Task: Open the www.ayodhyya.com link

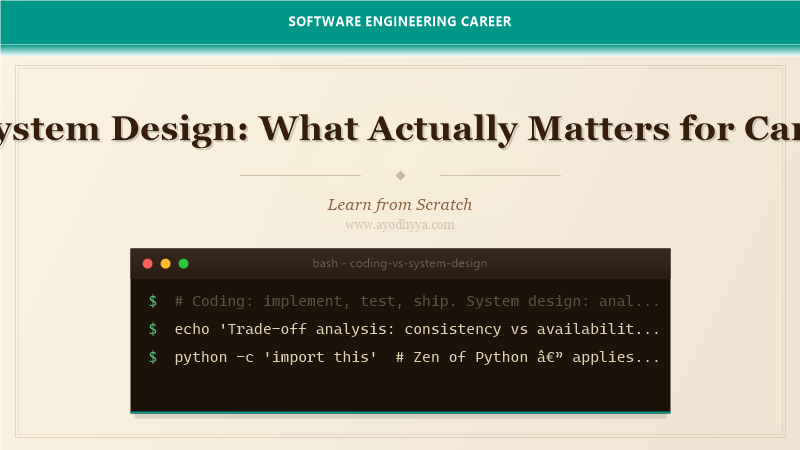Action: coord(399,225)
